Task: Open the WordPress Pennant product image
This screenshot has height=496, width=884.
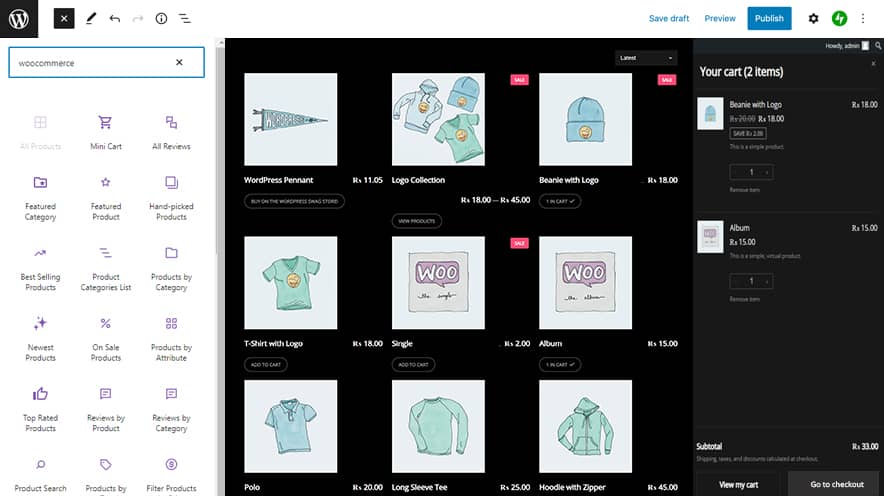Action: pos(290,119)
